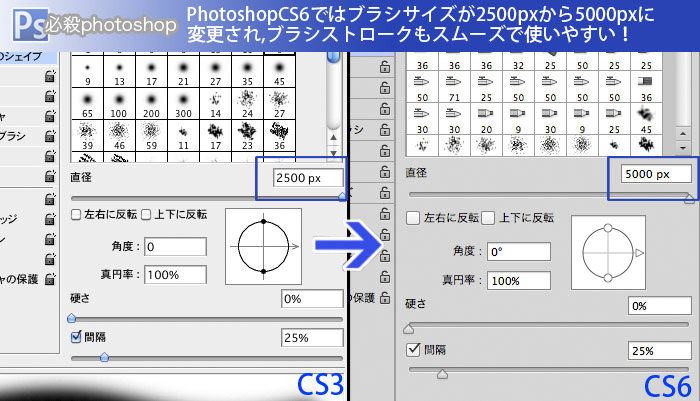The height and width of the screenshot is (401, 700).
Task: Click the 必殺photoshop logo in banner
Action: click(x=95, y=25)
